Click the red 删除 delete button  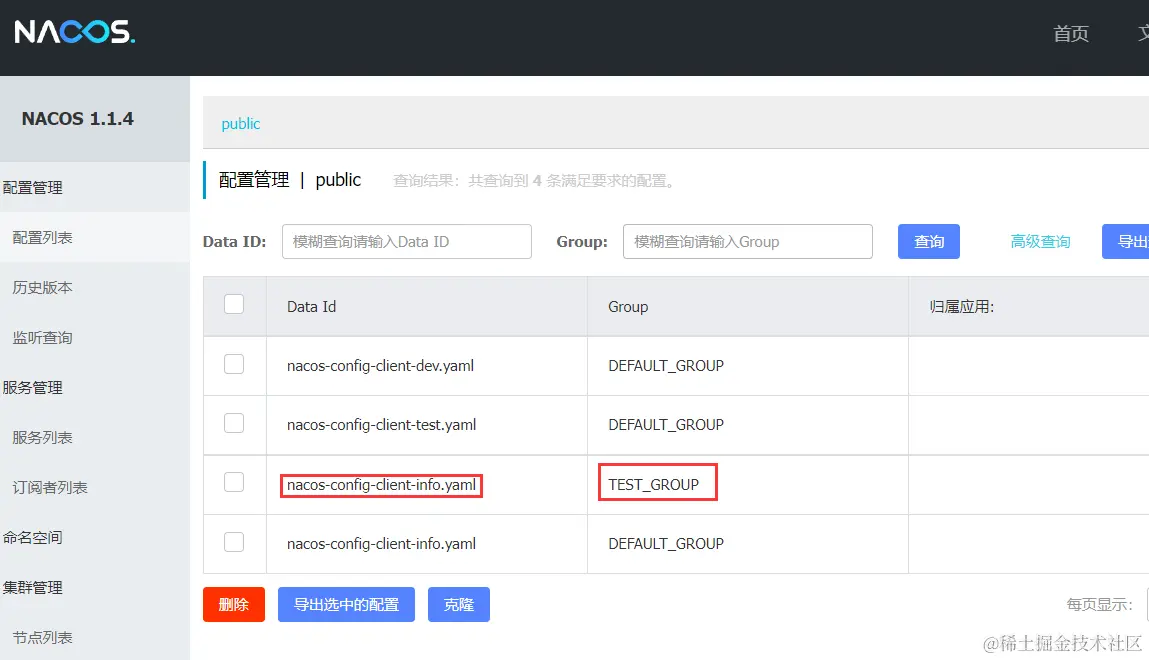[234, 604]
